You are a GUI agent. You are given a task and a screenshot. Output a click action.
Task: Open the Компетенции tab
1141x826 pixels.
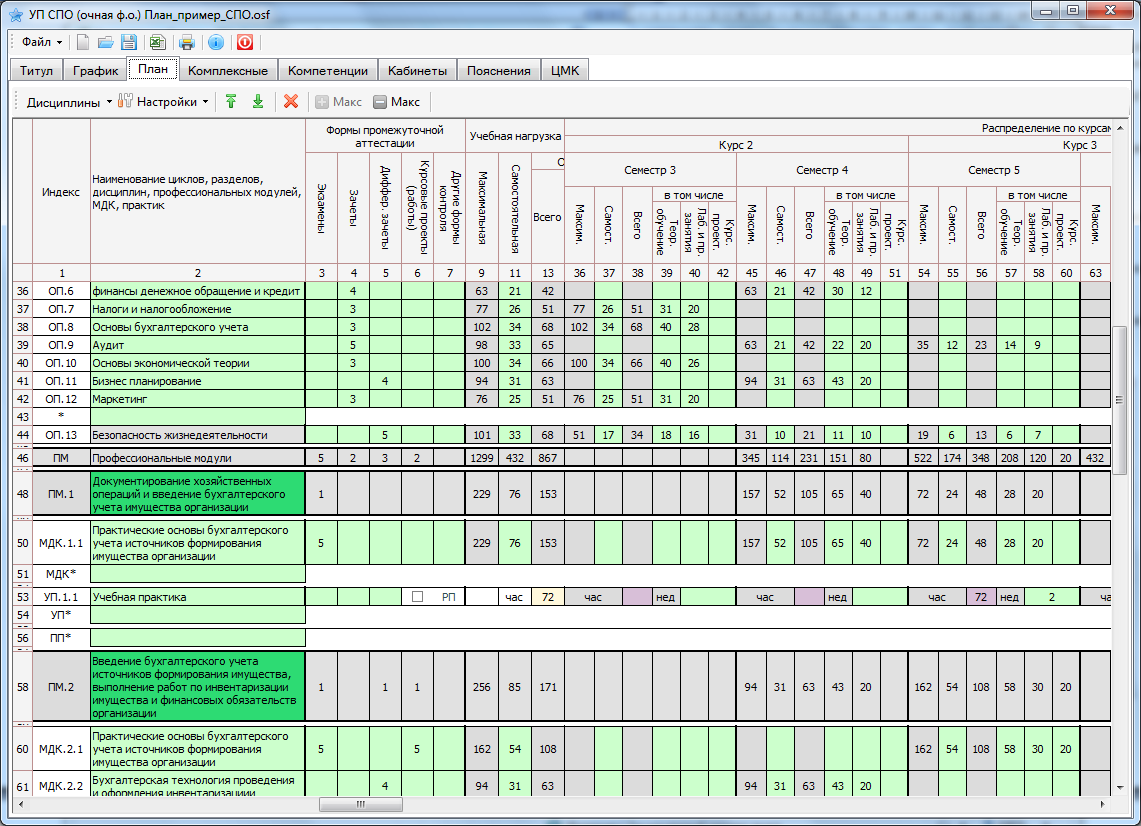327,71
